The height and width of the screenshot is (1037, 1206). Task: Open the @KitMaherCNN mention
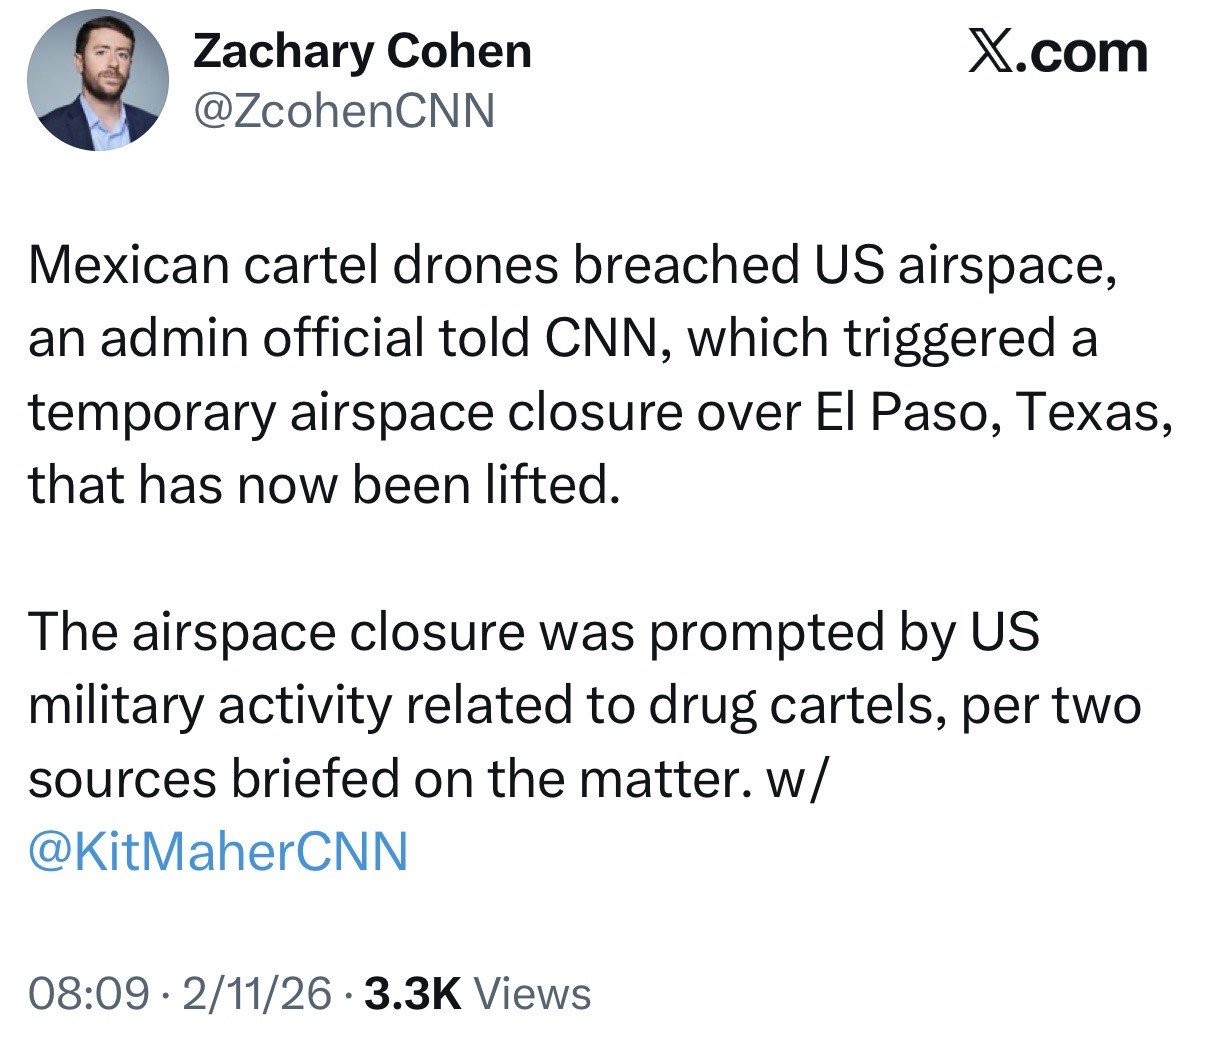(218, 852)
